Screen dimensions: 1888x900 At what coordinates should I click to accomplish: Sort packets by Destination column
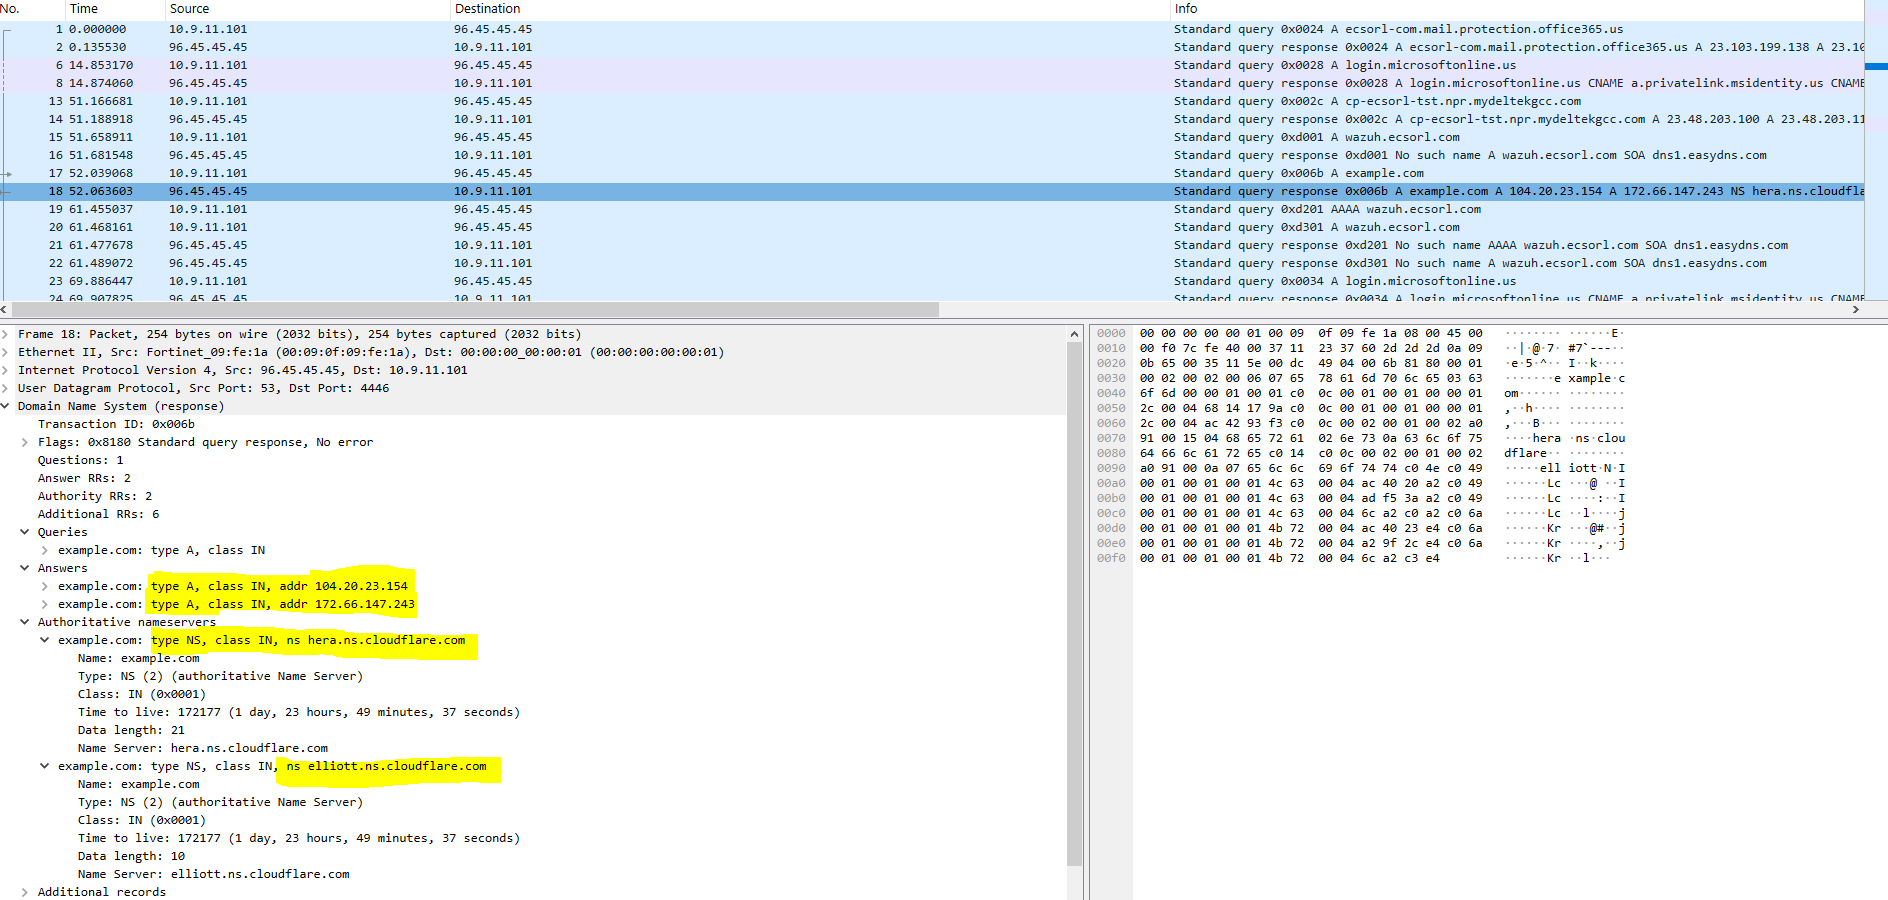(x=809, y=9)
